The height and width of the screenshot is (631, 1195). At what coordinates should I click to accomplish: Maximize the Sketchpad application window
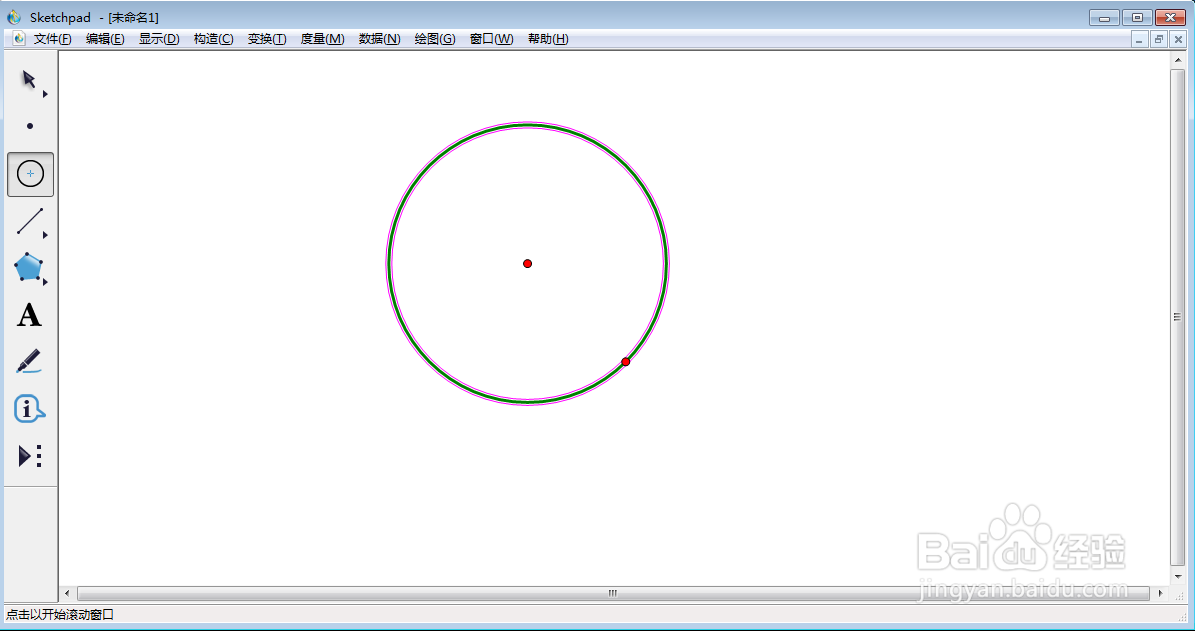pos(1137,18)
